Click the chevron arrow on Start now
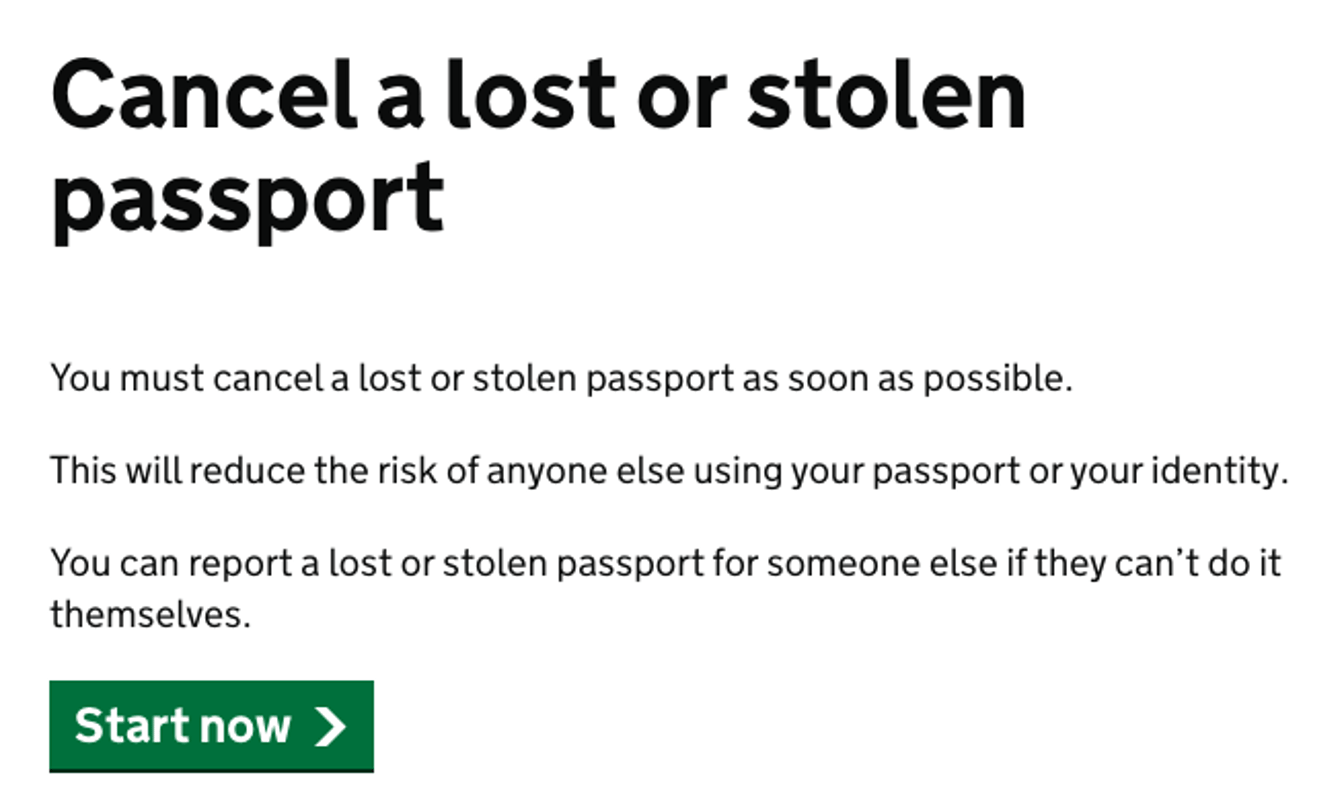 (330, 726)
